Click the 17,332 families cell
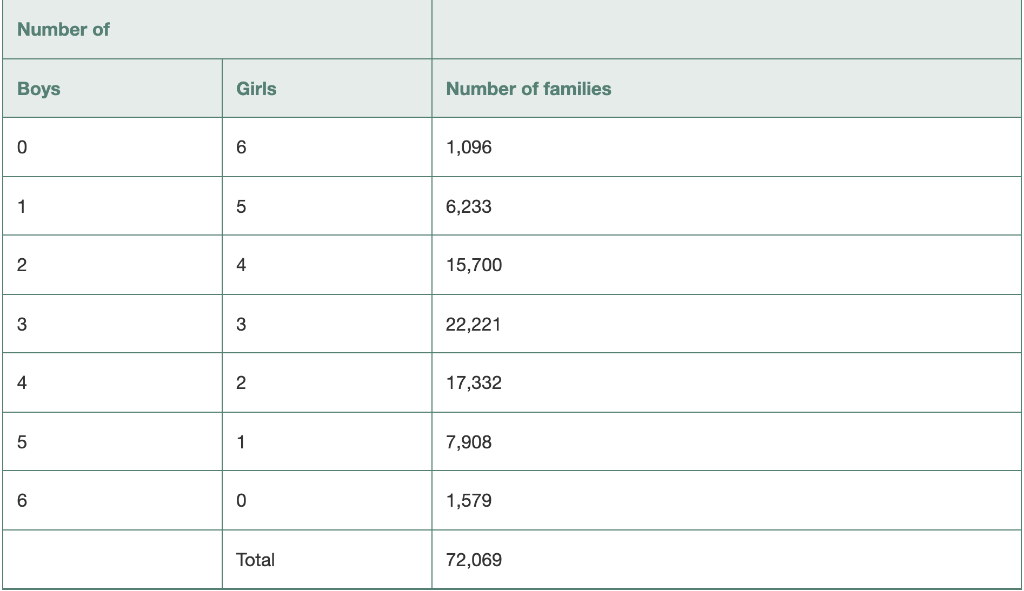The height and width of the screenshot is (591, 1024). 726,383
